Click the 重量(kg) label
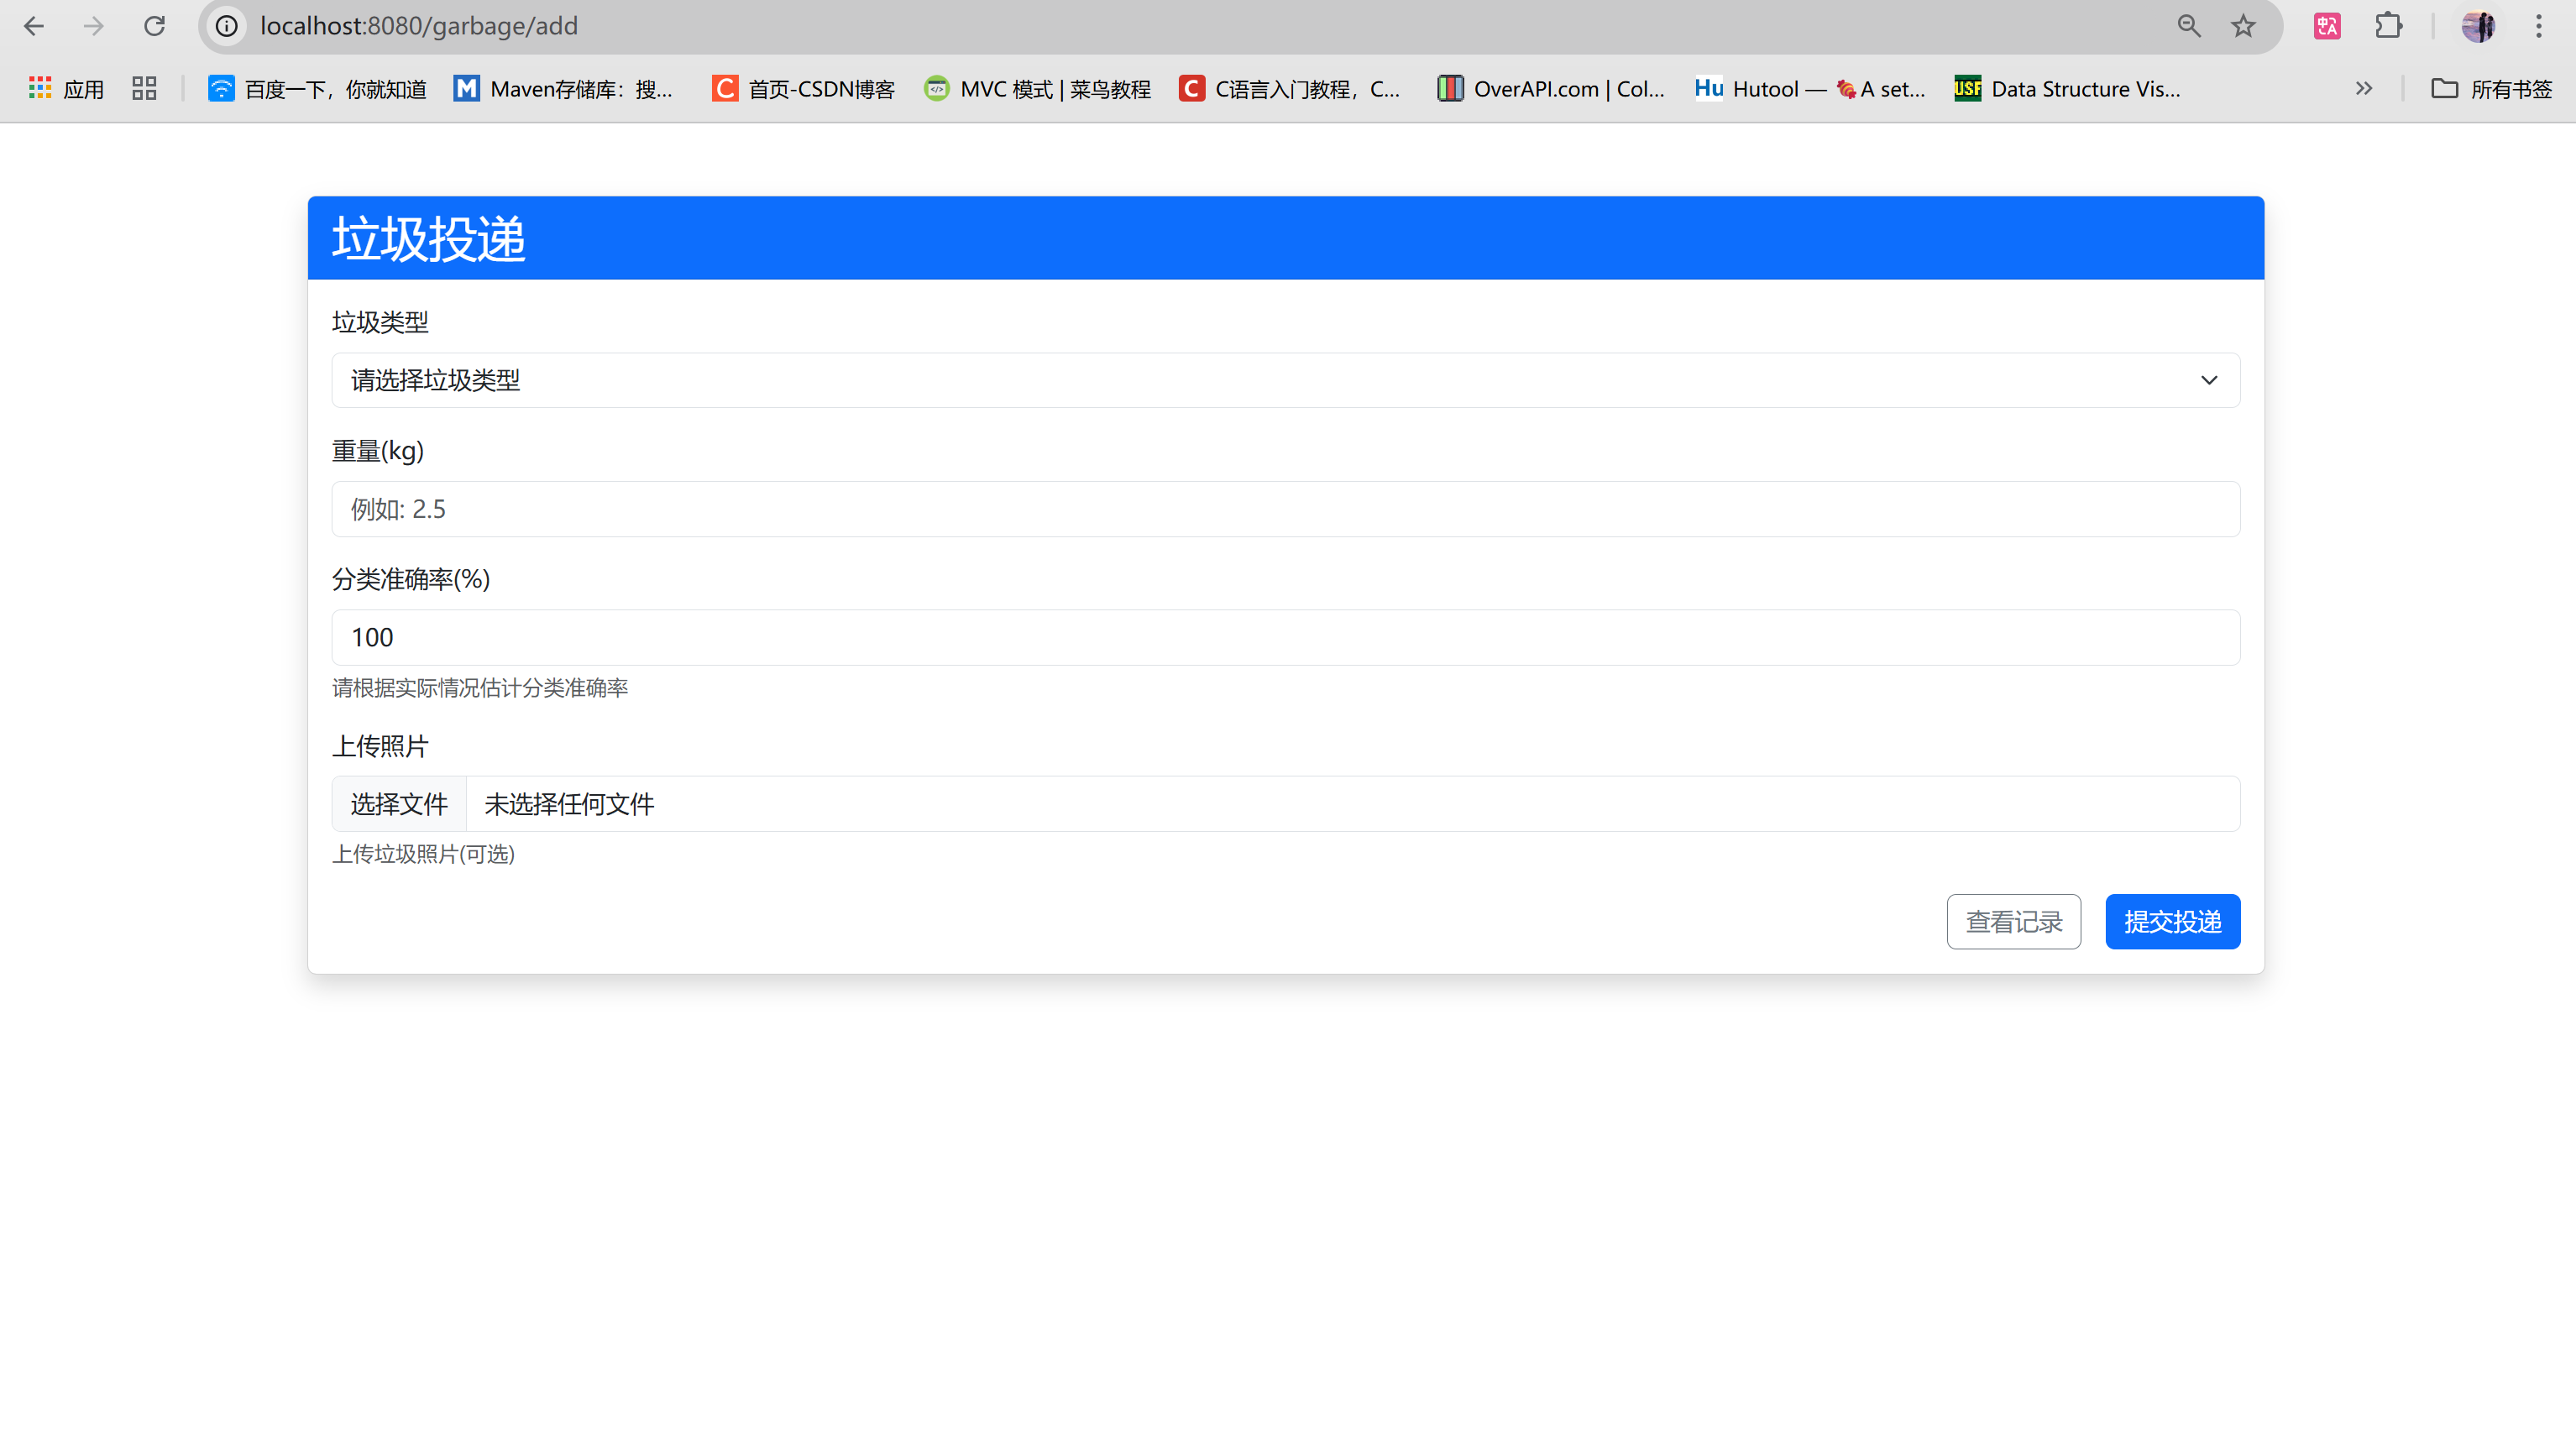The width and height of the screenshot is (2576, 1443). point(378,451)
